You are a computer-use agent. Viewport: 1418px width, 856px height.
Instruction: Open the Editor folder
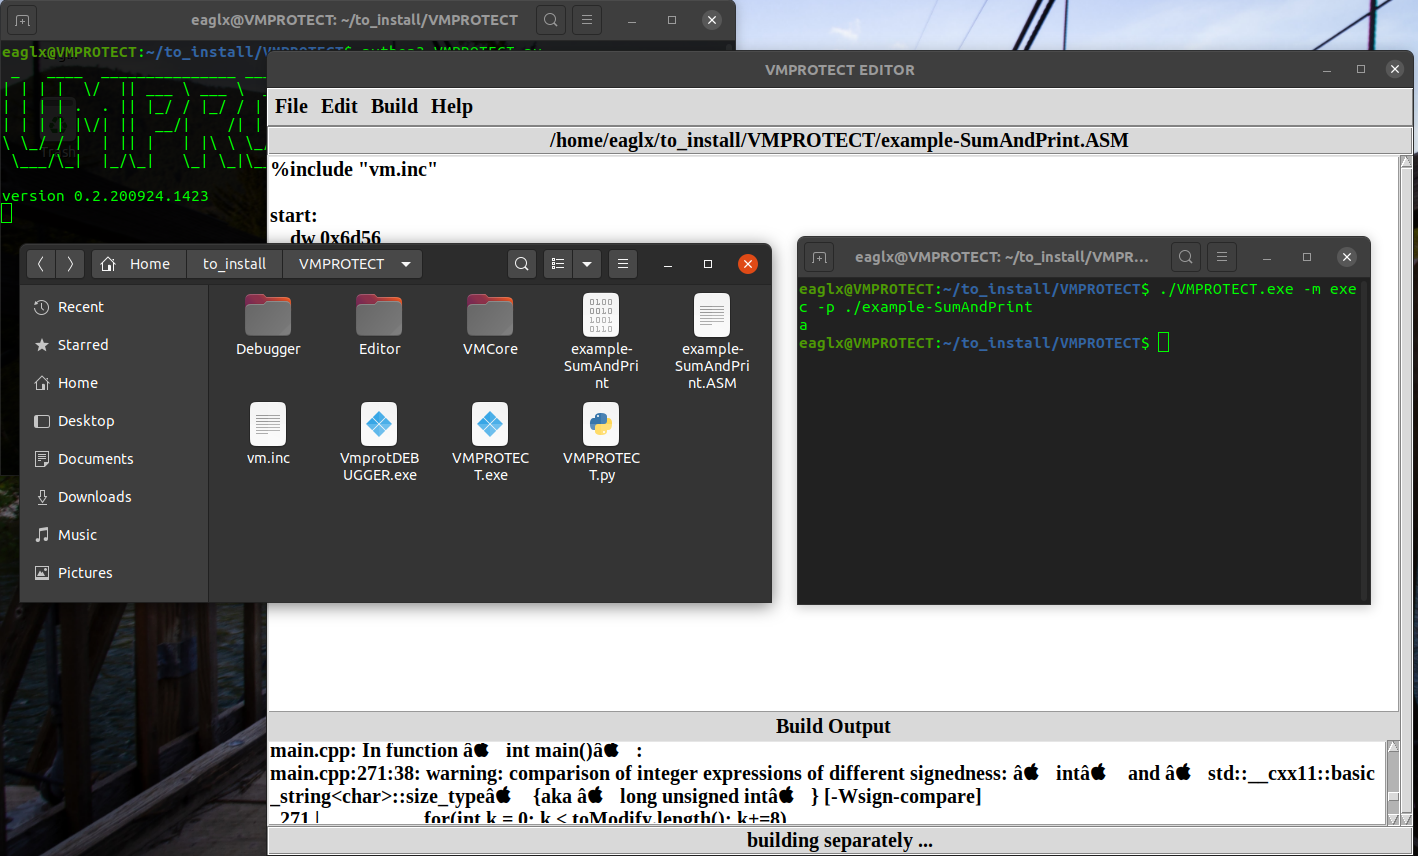click(x=379, y=325)
